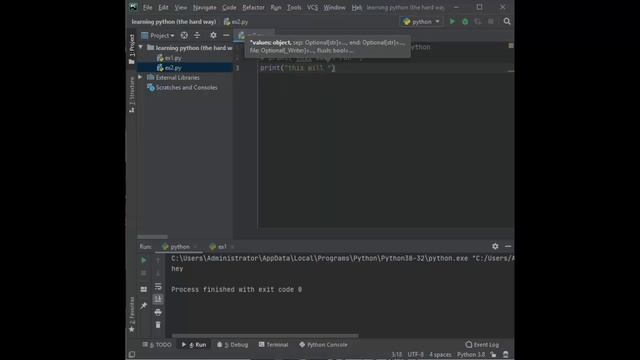This screenshot has height=360, width=640.
Task: Click the project breadcrumb 'learning python (the hard way)'
Action: point(173,22)
